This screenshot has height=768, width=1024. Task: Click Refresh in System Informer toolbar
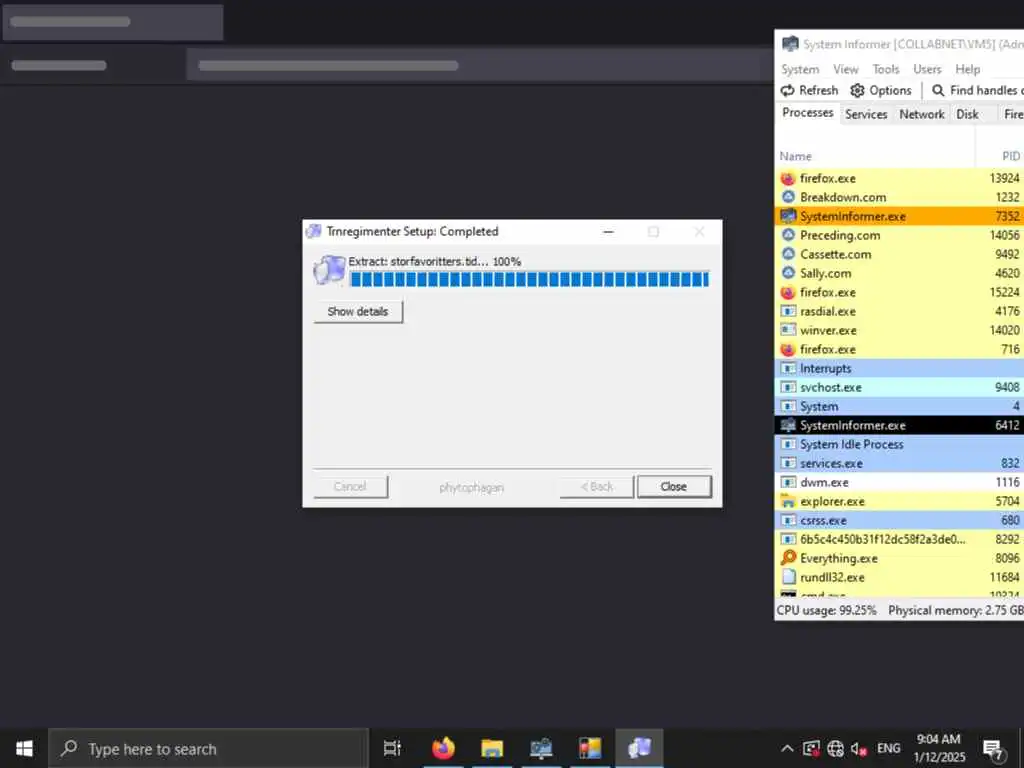(x=809, y=90)
